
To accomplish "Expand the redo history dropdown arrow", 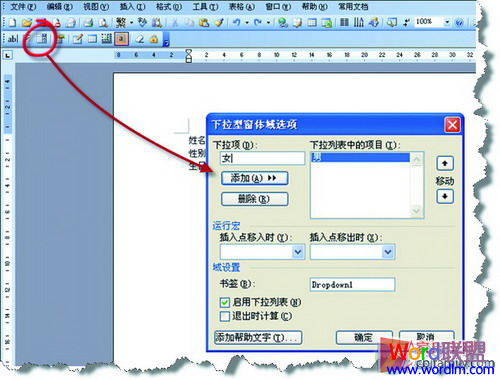I will 268,23.
